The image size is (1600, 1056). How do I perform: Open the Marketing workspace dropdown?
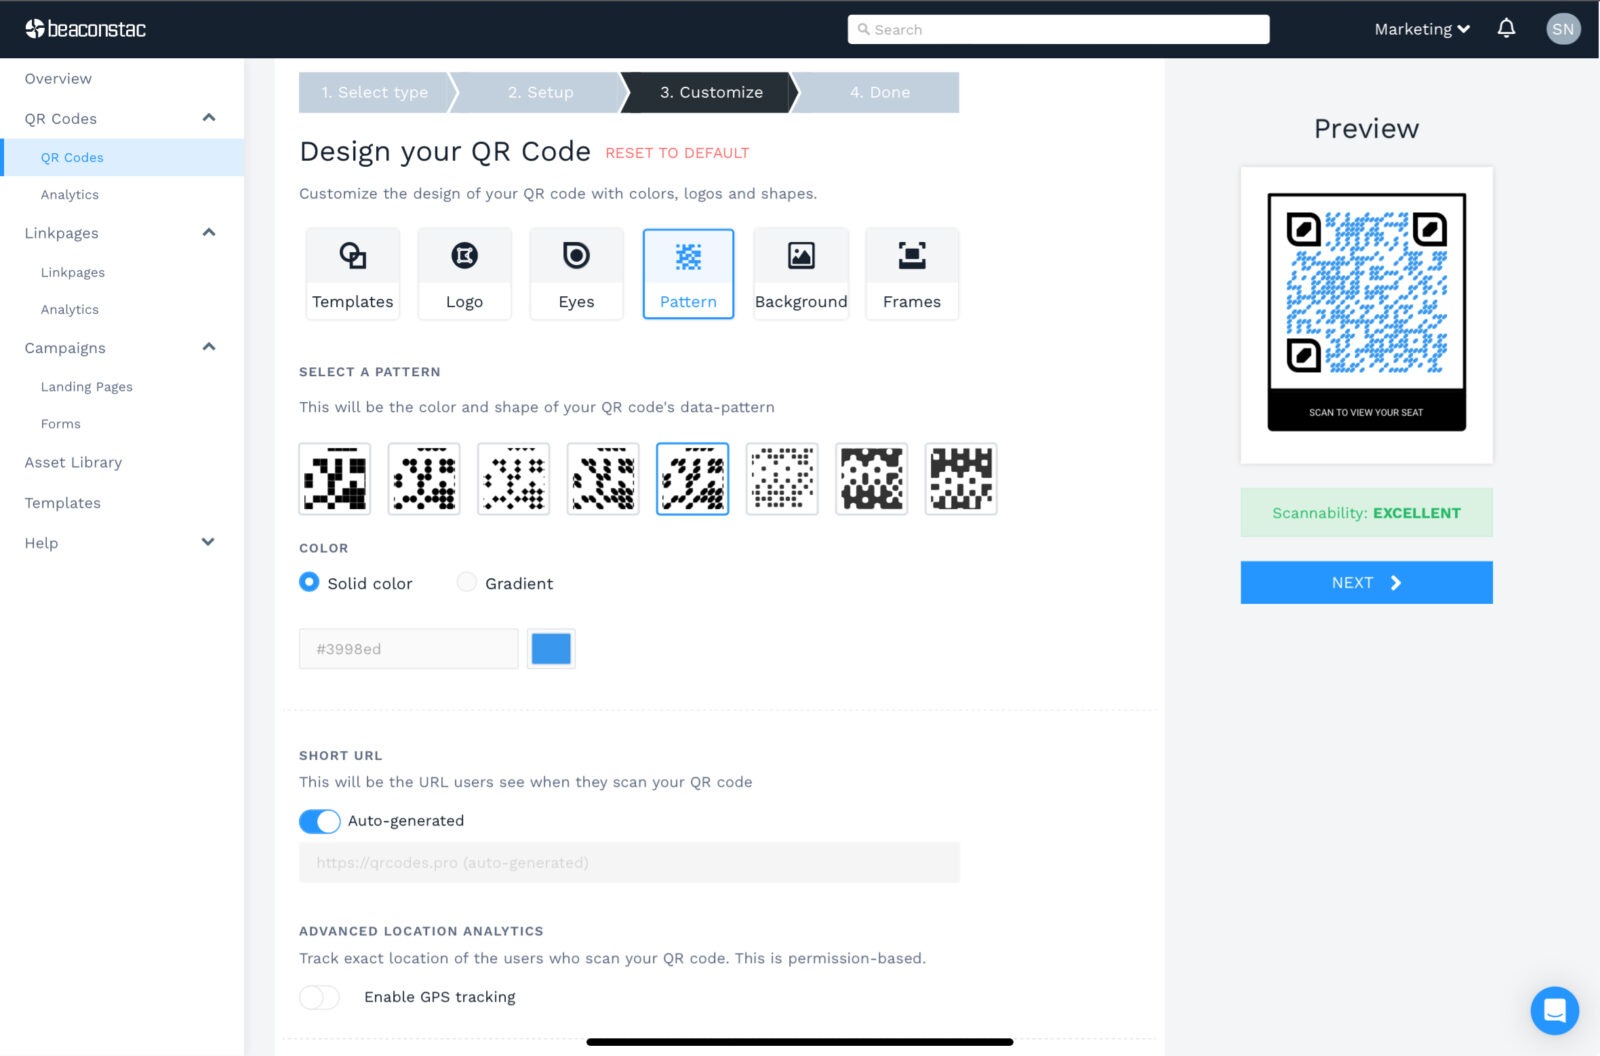point(1420,29)
